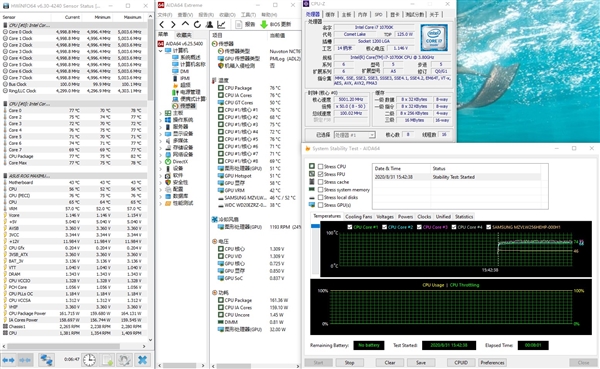Click the HWiNFO horizontal scrollbar thumb

coord(64,346)
